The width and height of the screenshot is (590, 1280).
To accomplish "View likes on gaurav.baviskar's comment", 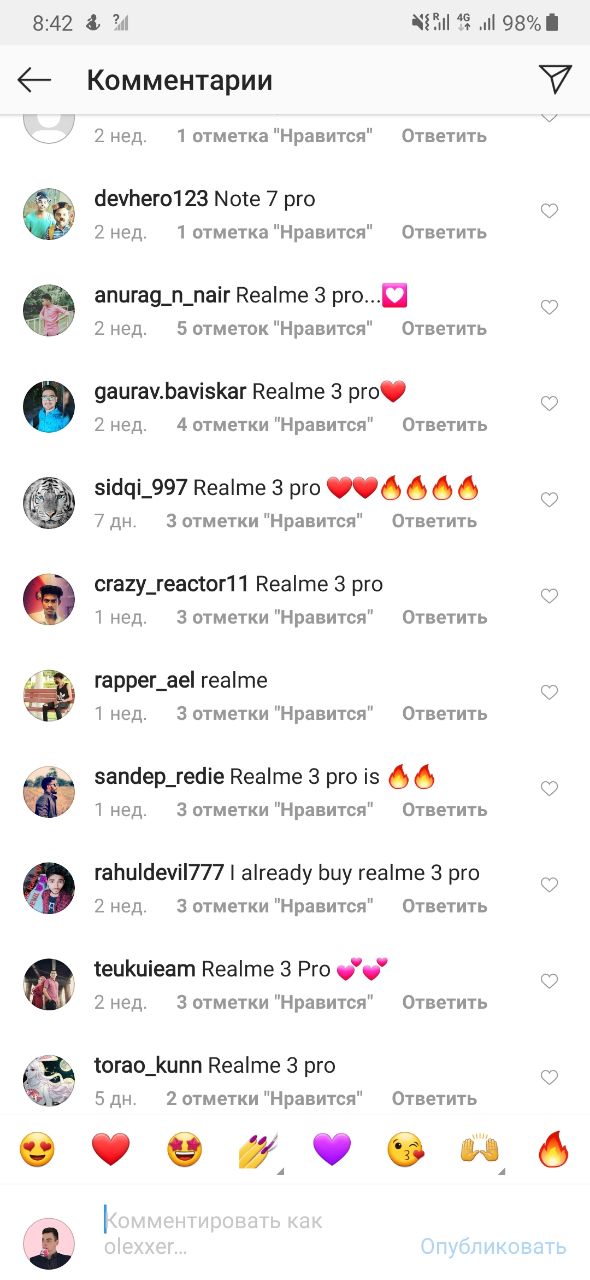I will pyautogui.click(x=275, y=424).
